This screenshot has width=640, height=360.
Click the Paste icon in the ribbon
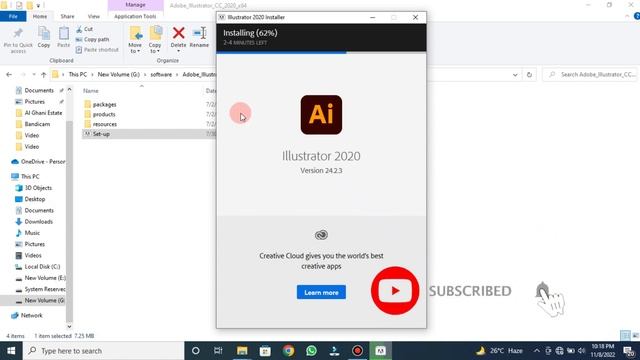pos(64,33)
